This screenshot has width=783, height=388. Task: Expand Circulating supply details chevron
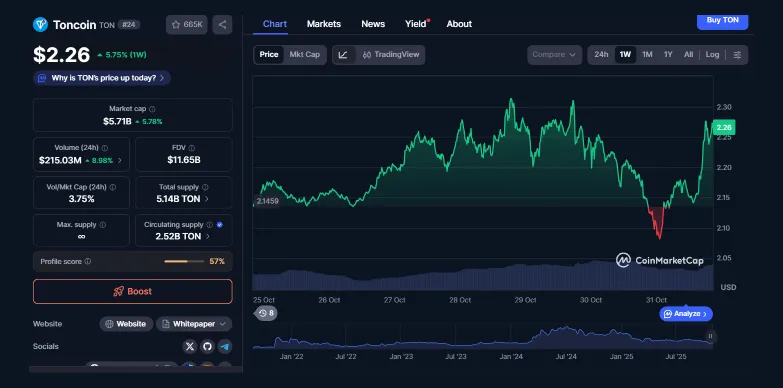pos(207,237)
